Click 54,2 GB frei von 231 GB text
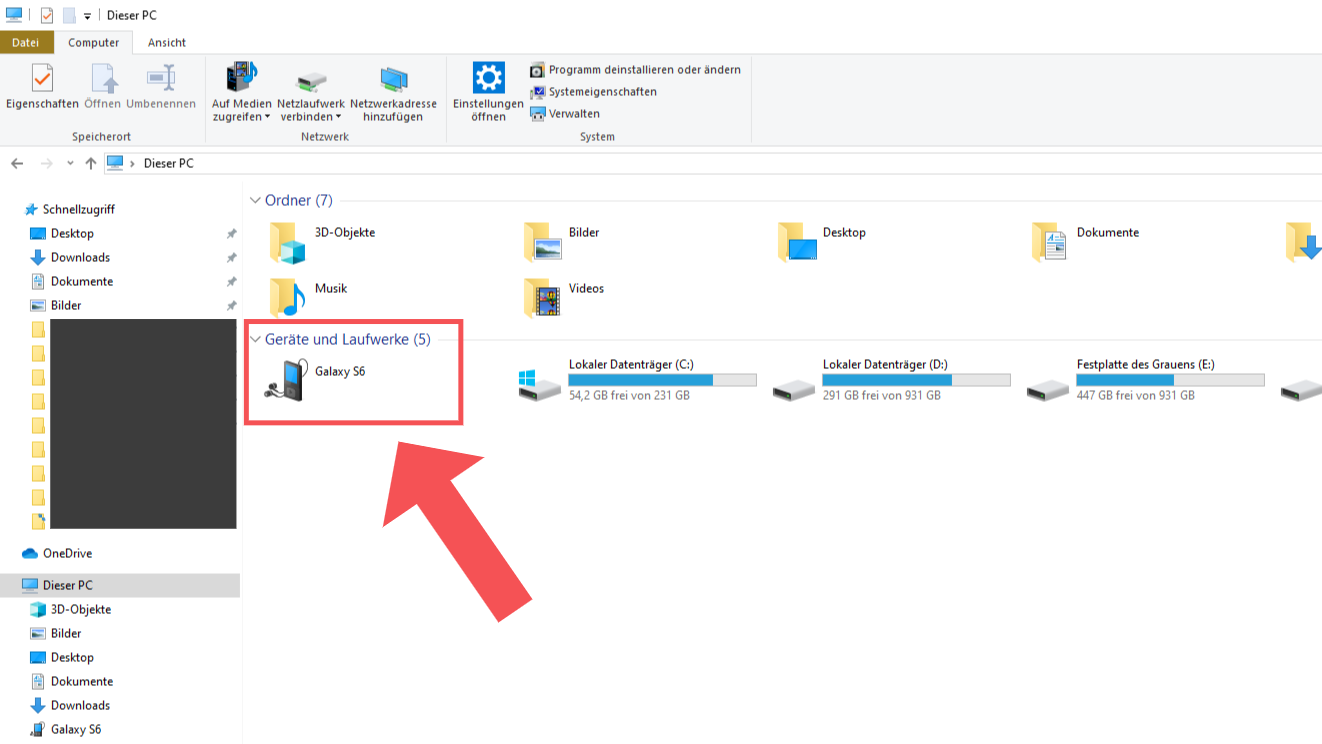Viewport: 1322px width, 744px height. [629, 396]
